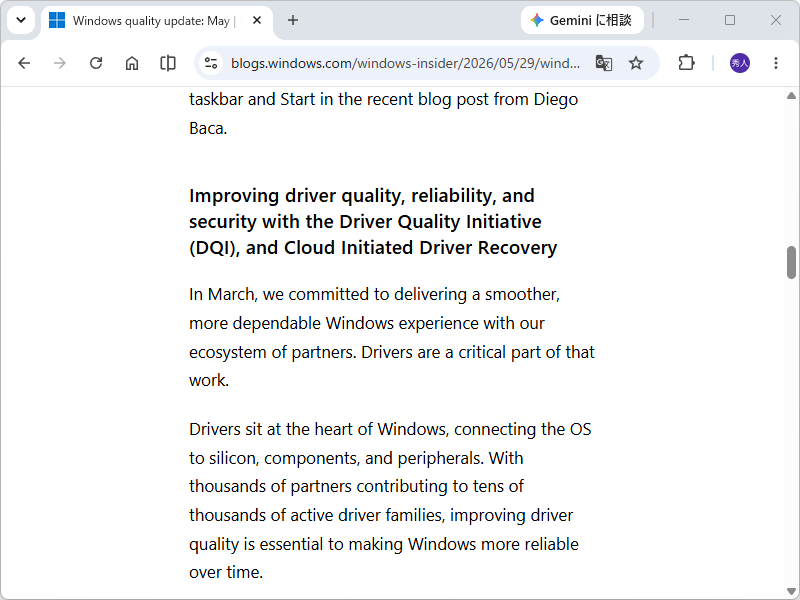The height and width of the screenshot is (600, 800).
Task: Click the vertical scrollbar thumb
Action: (x=791, y=262)
